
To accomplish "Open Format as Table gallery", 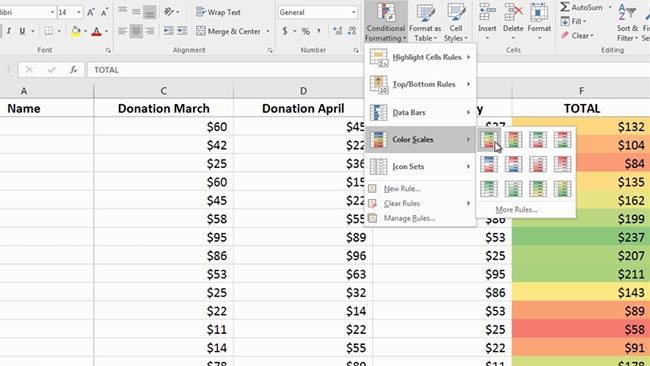I will (x=425, y=22).
